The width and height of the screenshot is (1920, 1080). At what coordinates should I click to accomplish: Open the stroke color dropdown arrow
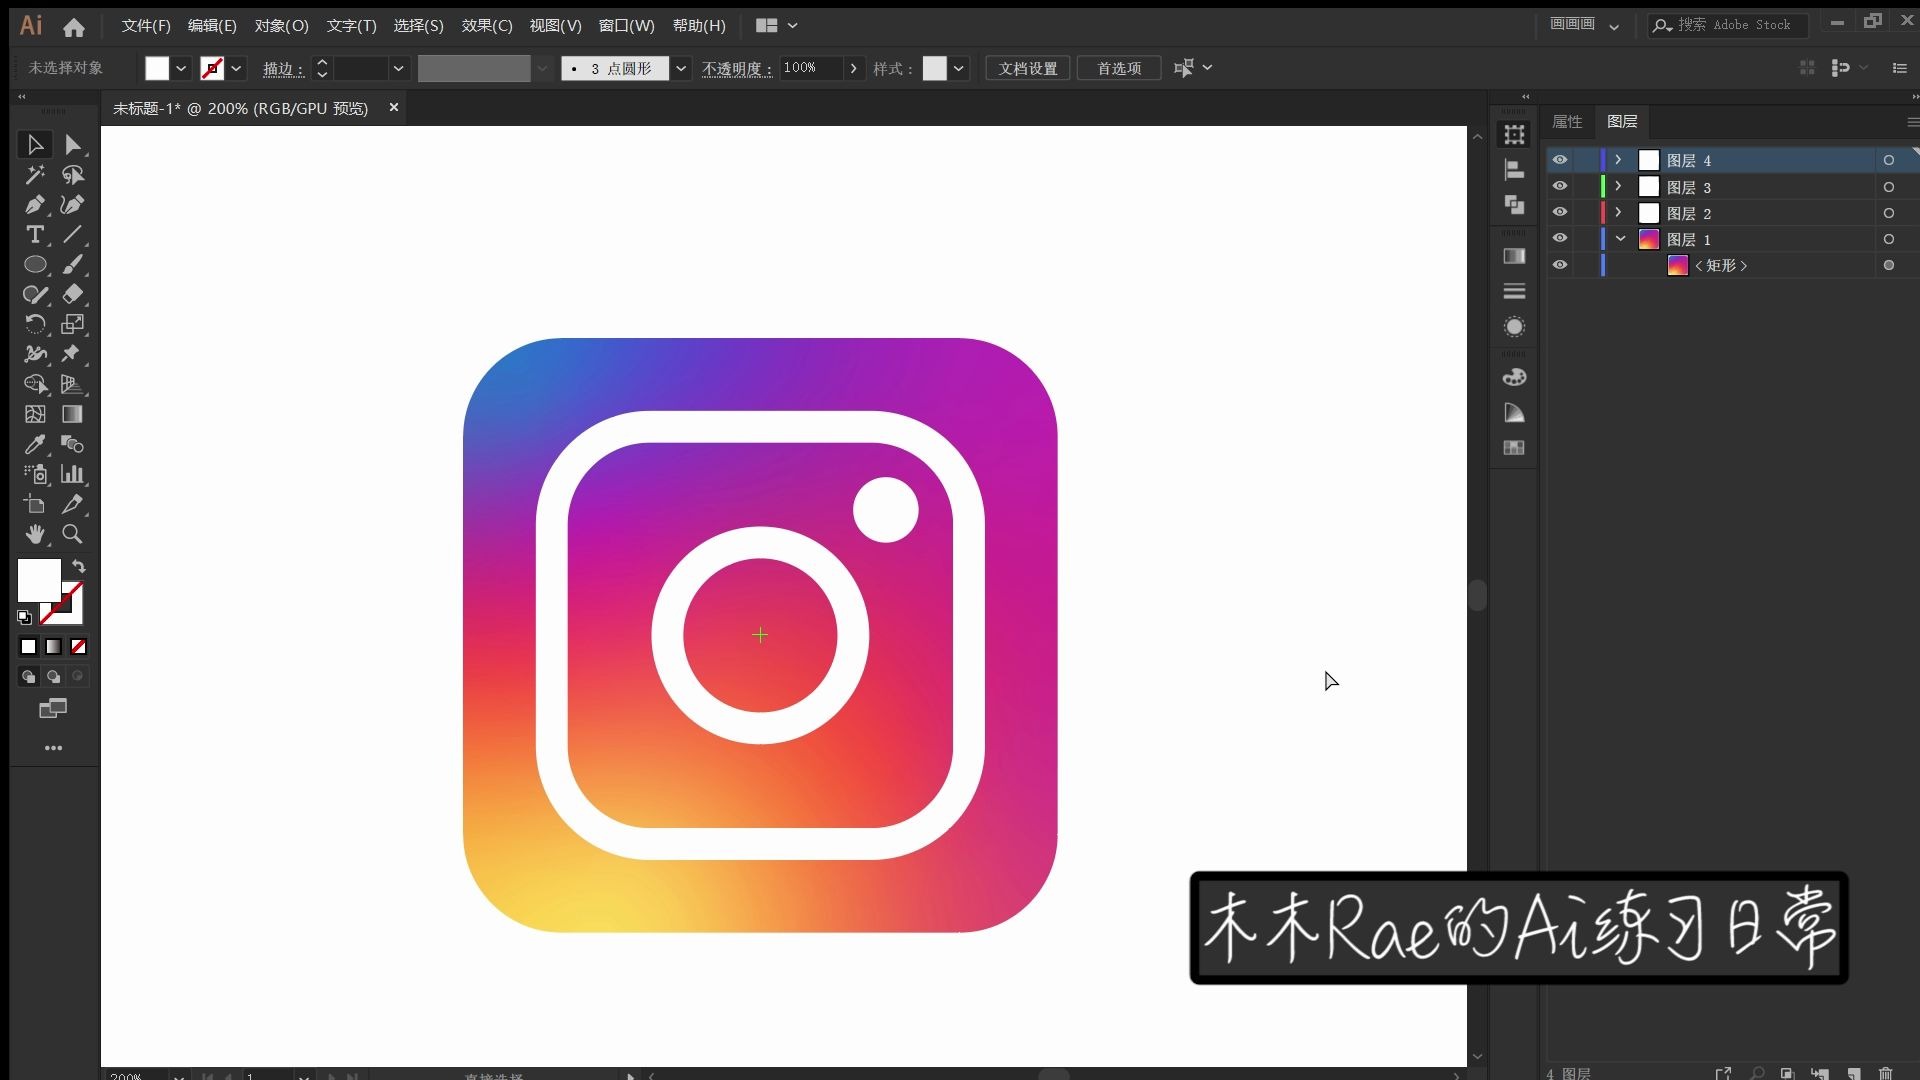click(236, 68)
